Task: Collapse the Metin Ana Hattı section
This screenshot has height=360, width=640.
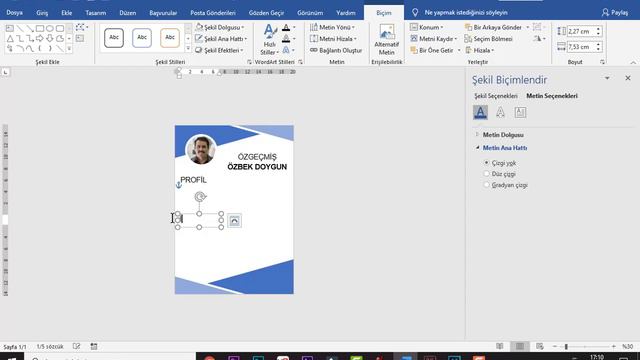Action: point(504,148)
